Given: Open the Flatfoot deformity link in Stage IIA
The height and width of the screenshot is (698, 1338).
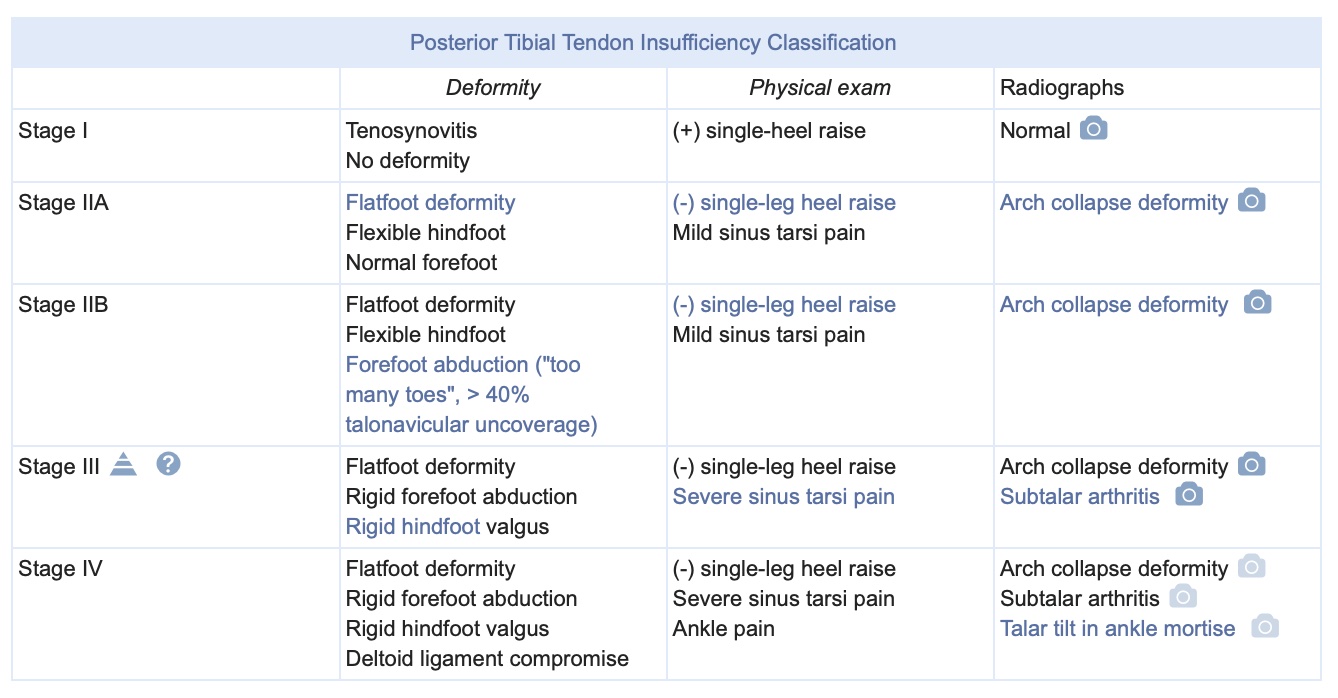Looking at the screenshot, I should click(430, 203).
